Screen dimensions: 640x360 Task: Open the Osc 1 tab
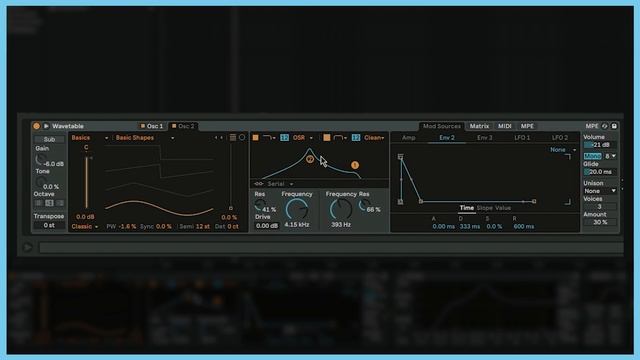[155, 126]
